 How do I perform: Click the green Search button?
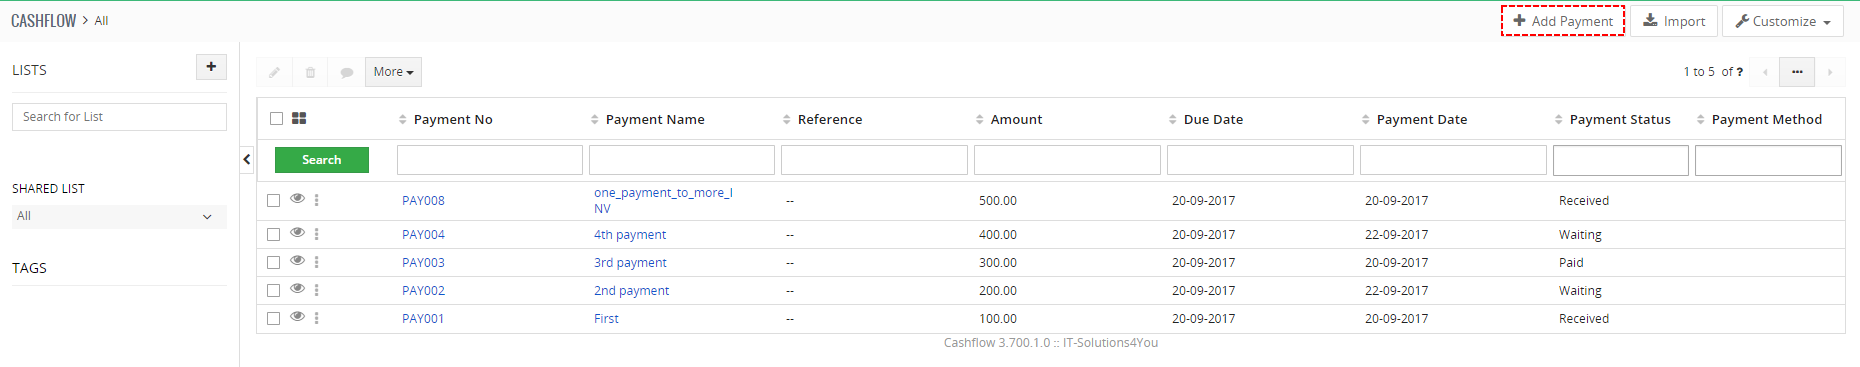322,160
